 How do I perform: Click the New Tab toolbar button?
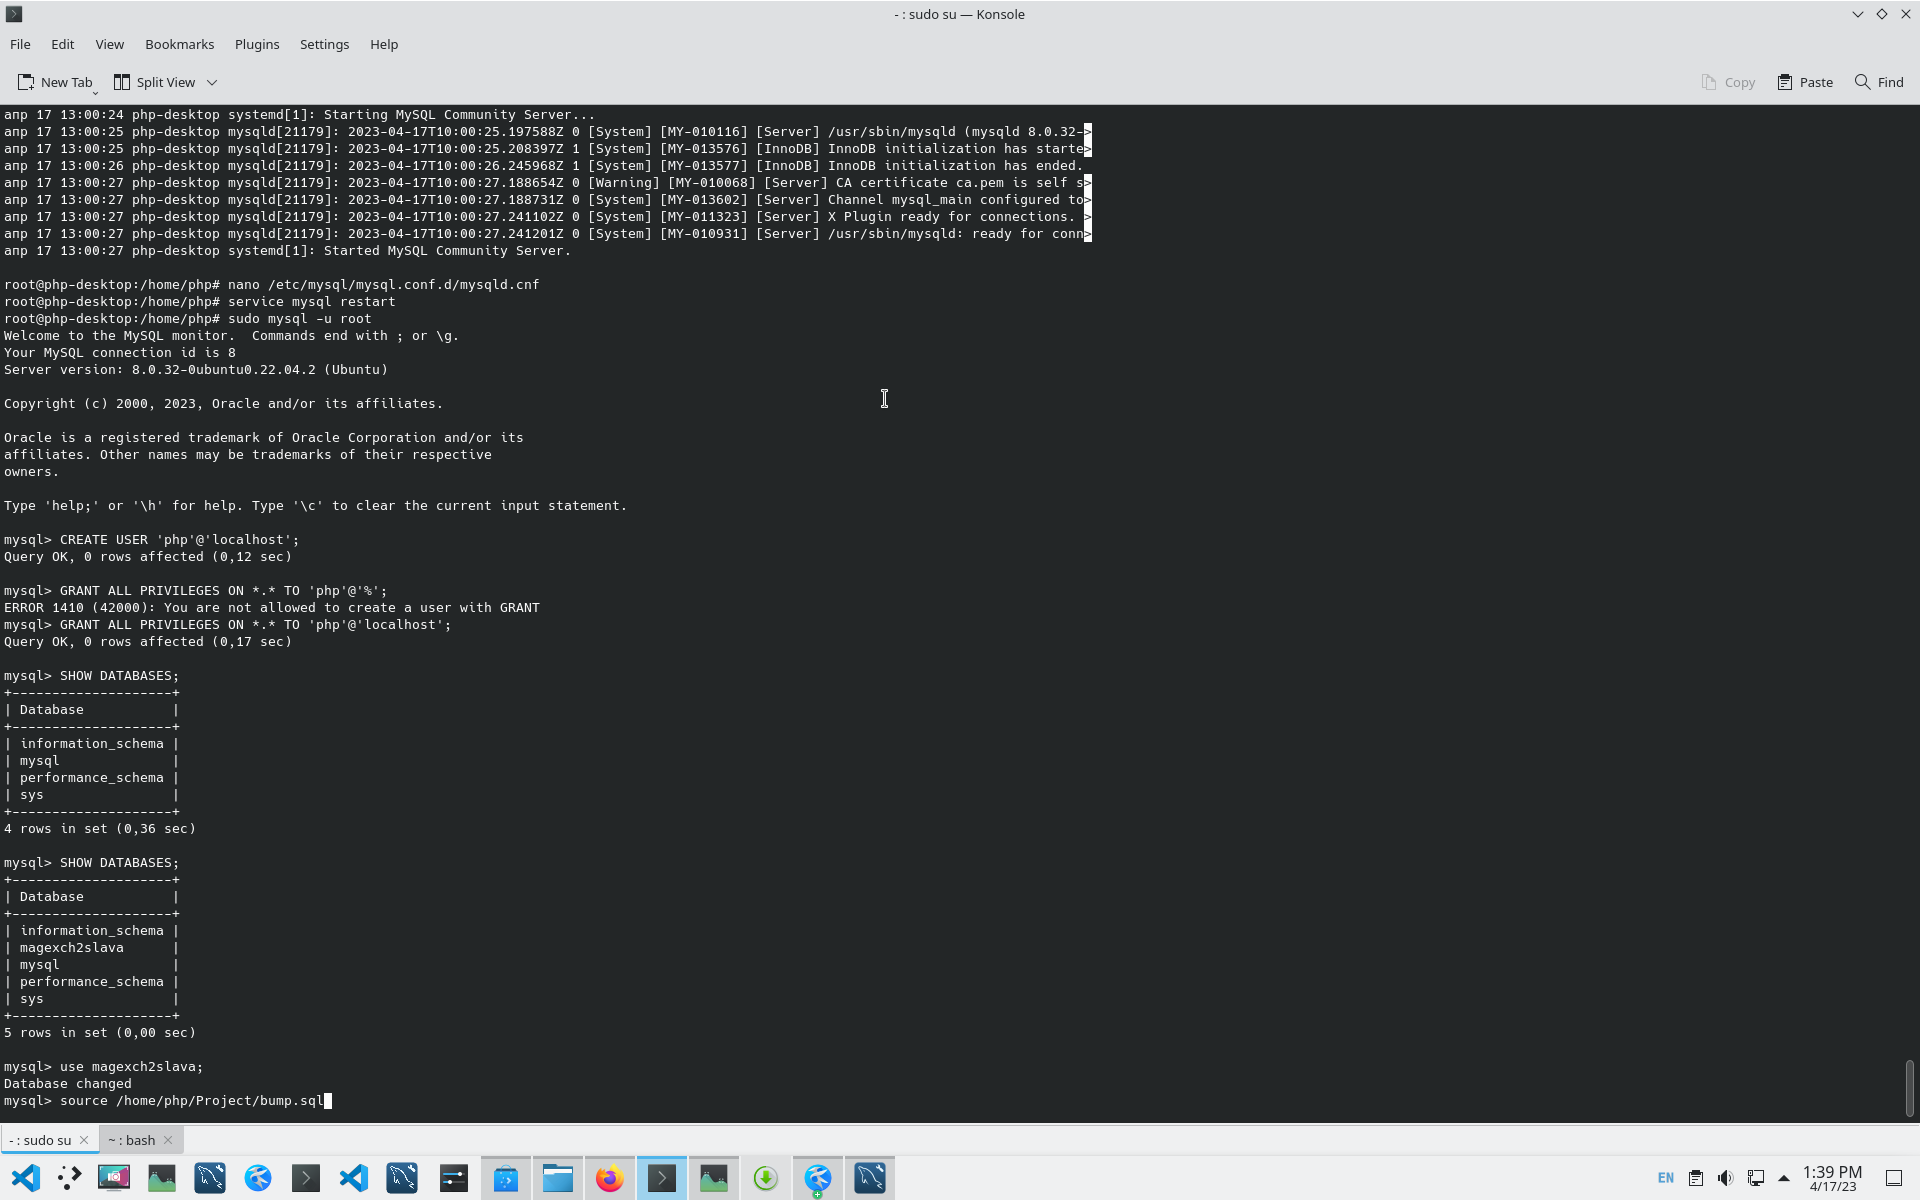pyautogui.click(x=55, y=82)
